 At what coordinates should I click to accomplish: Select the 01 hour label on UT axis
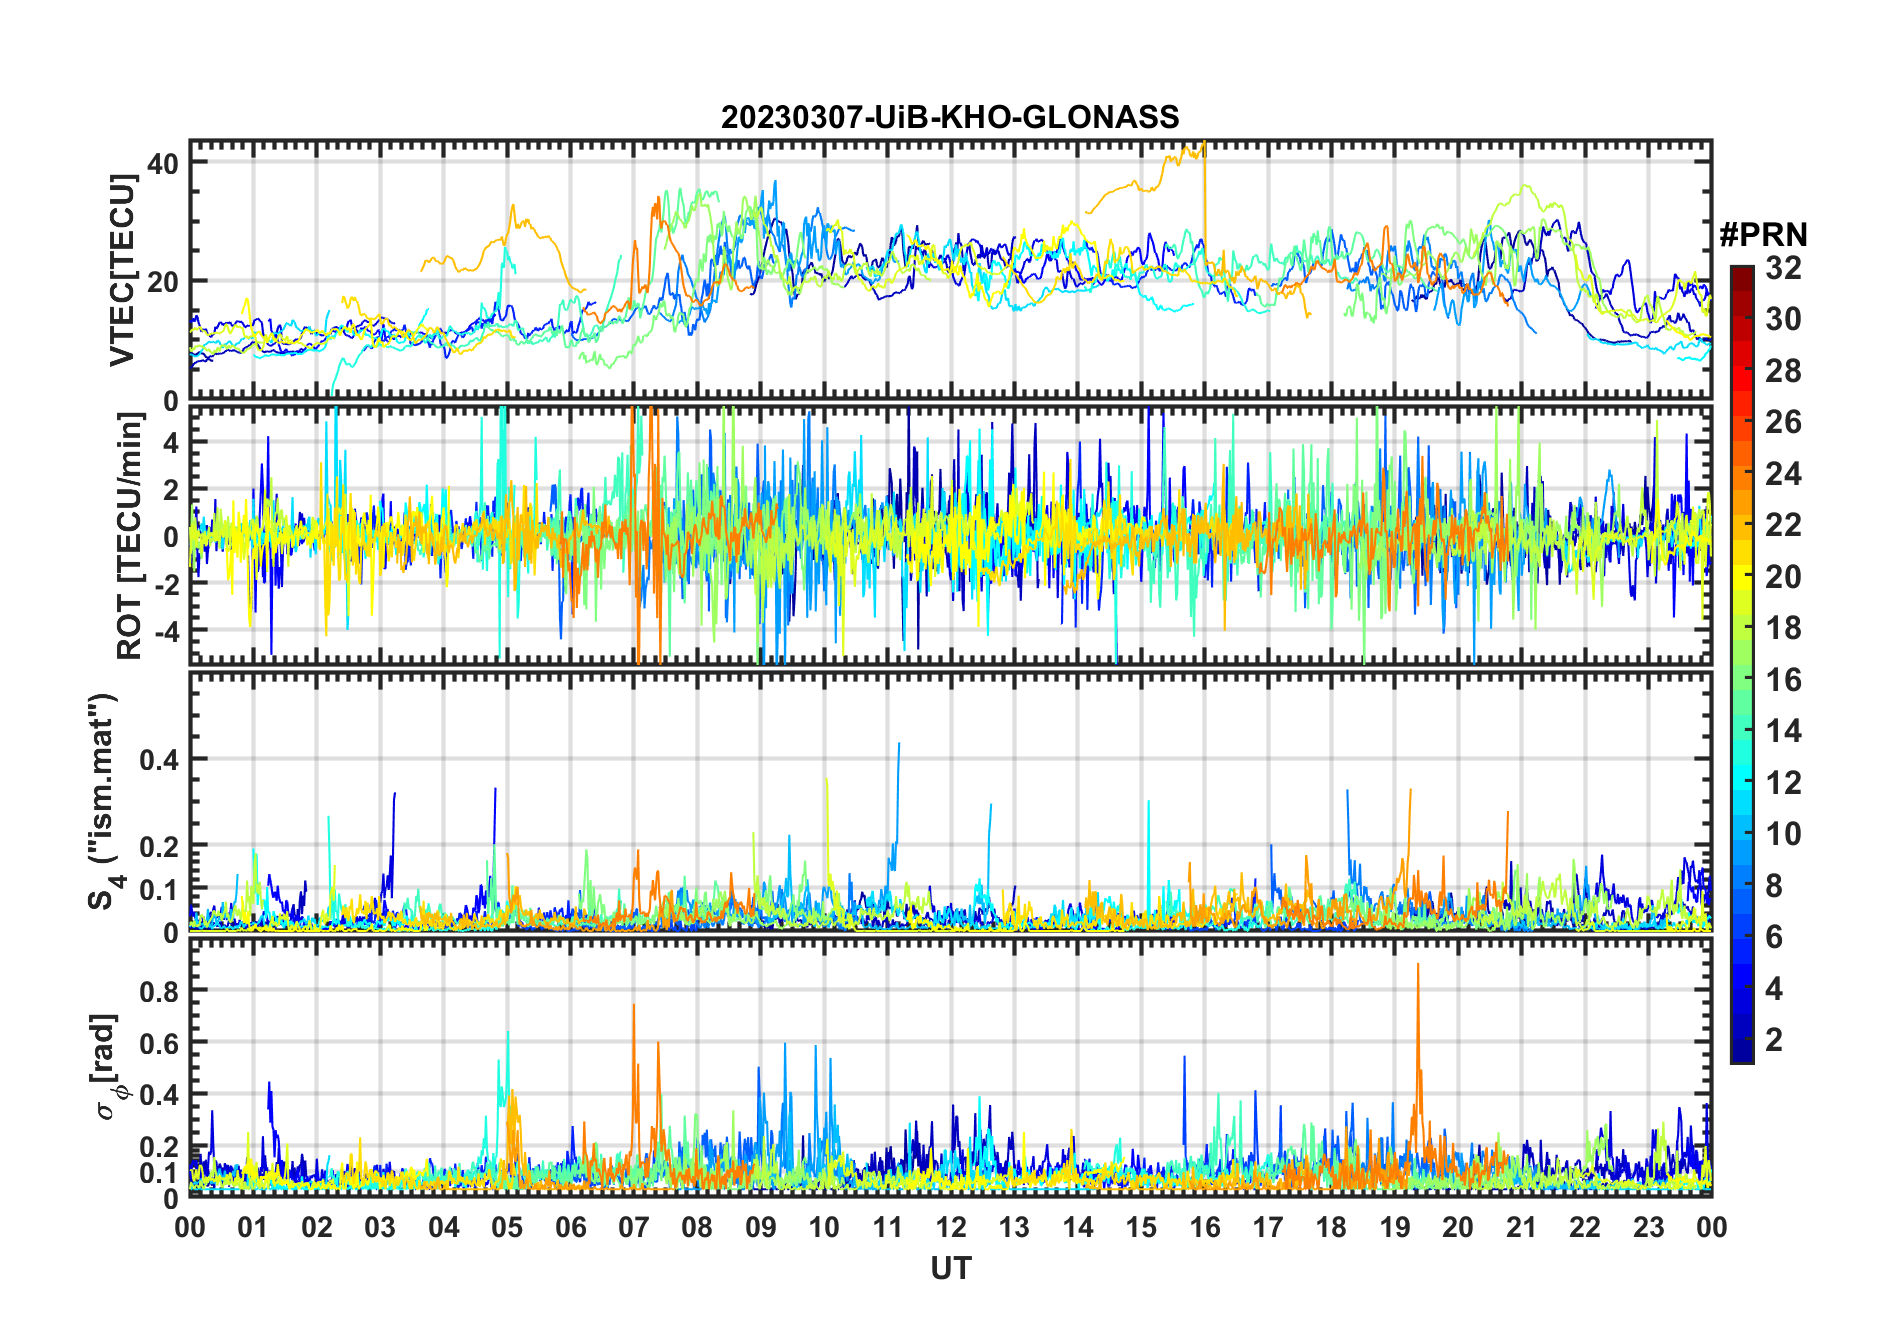[x=253, y=1227]
